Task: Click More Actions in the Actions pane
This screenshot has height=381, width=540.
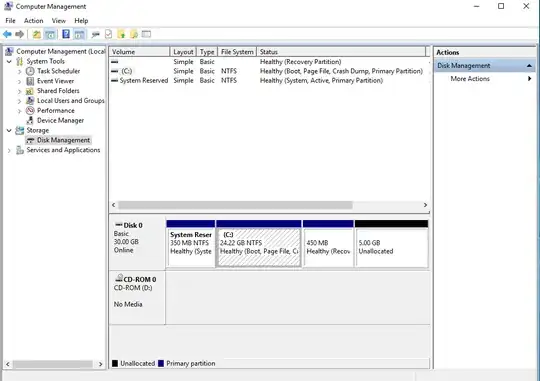Action: click(470, 79)
